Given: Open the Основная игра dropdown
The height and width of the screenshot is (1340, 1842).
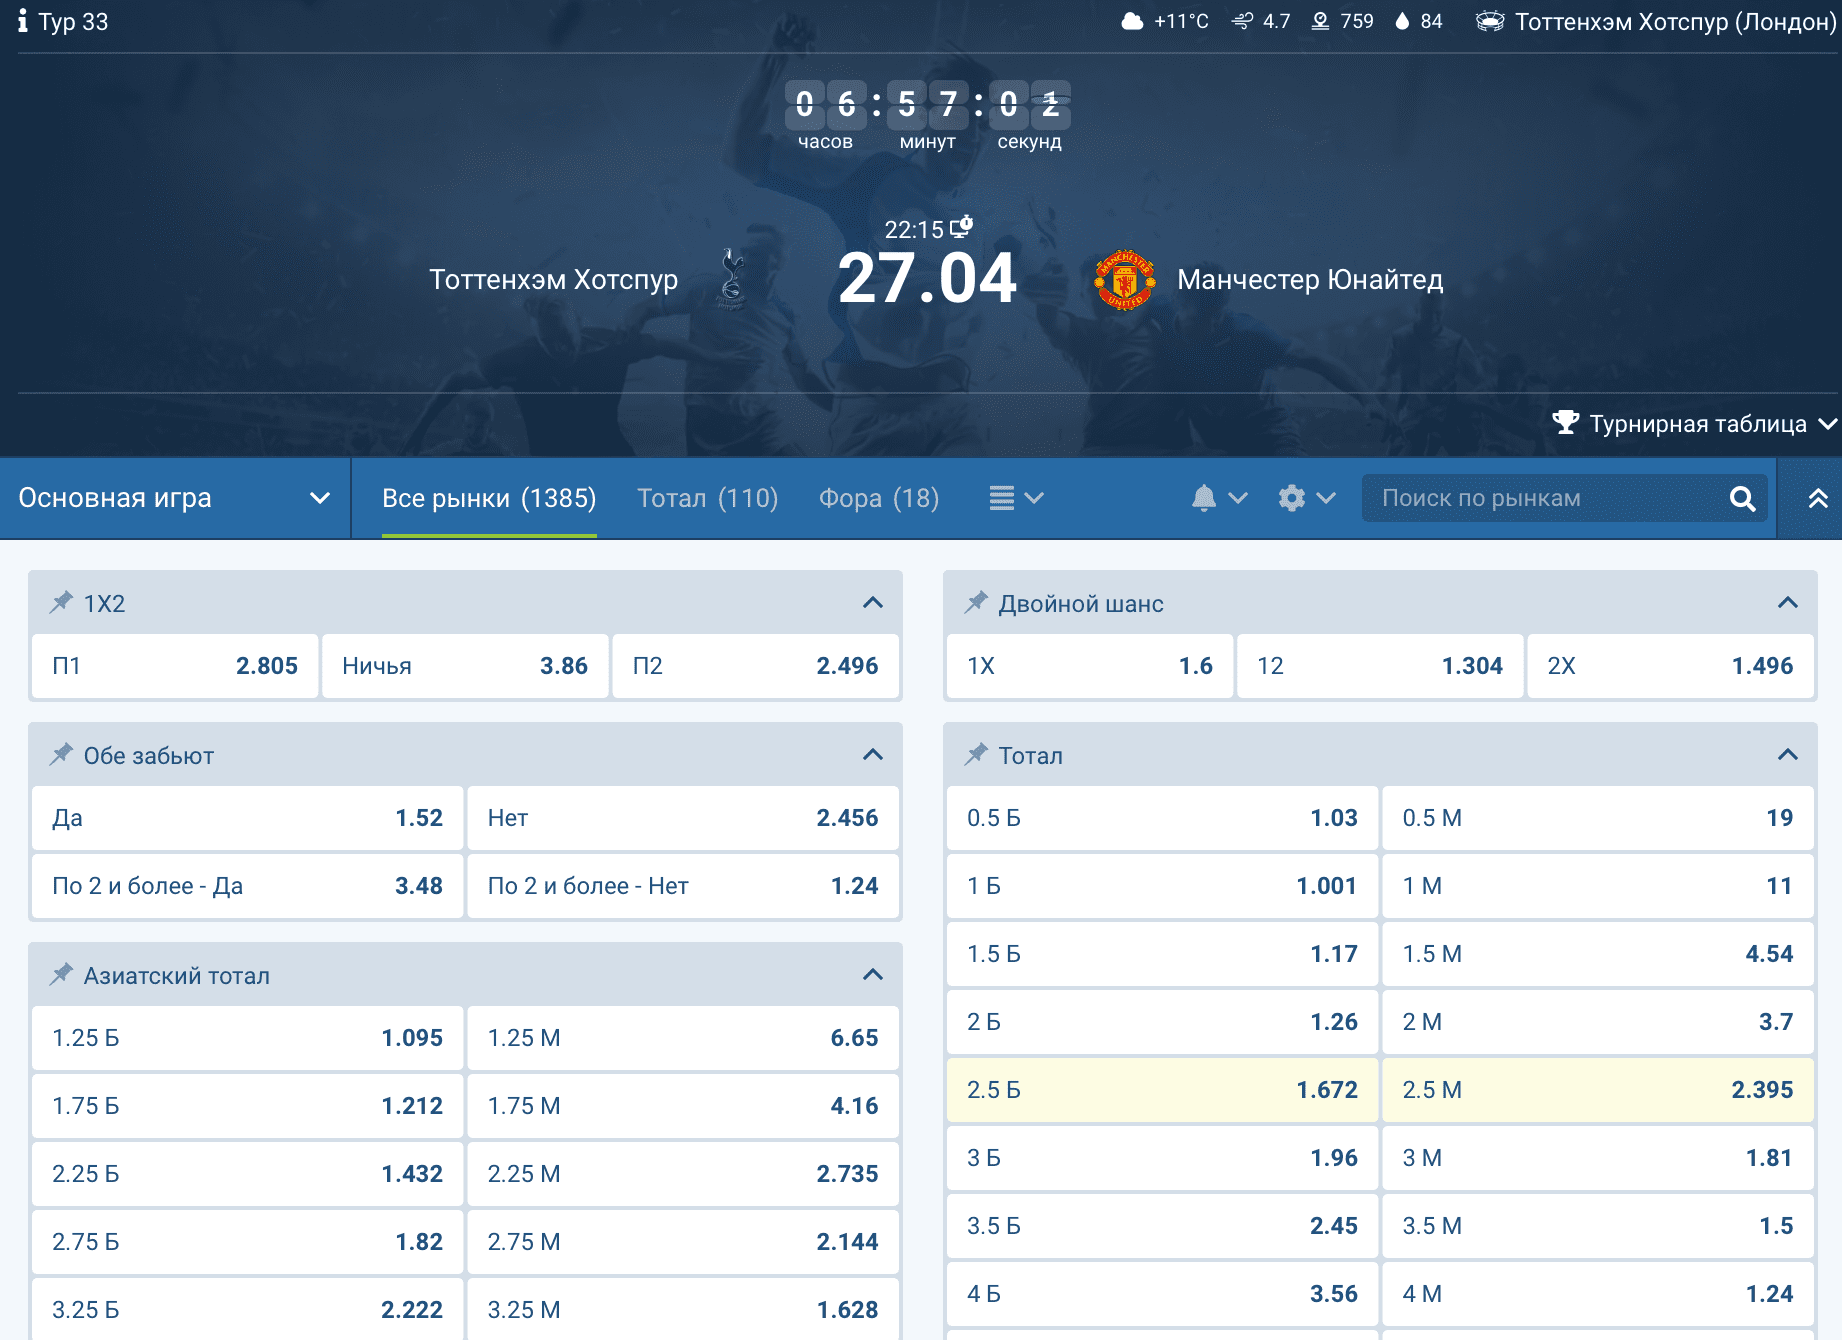Looking at the screenshot, I should pyautogui.click(x=175, y=498).
